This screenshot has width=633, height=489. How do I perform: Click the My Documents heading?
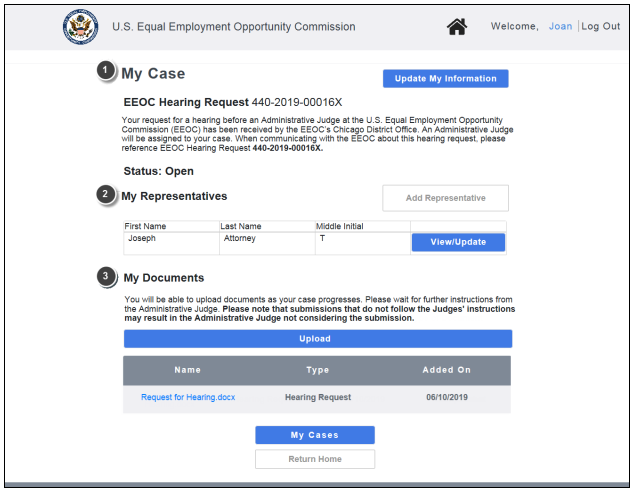tap(163, 278)
